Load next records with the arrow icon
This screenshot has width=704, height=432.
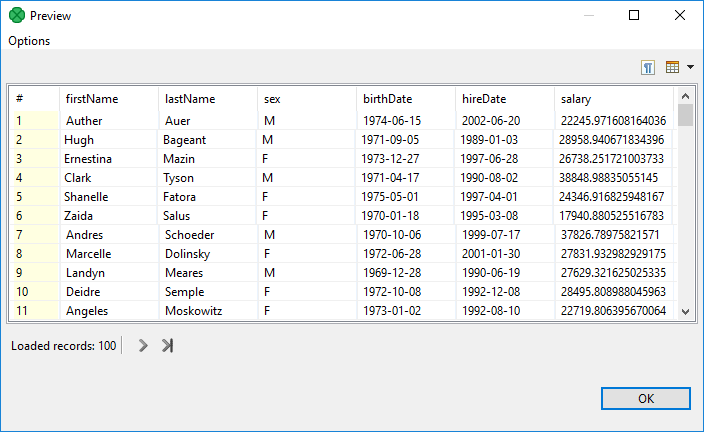click(143, 345)
